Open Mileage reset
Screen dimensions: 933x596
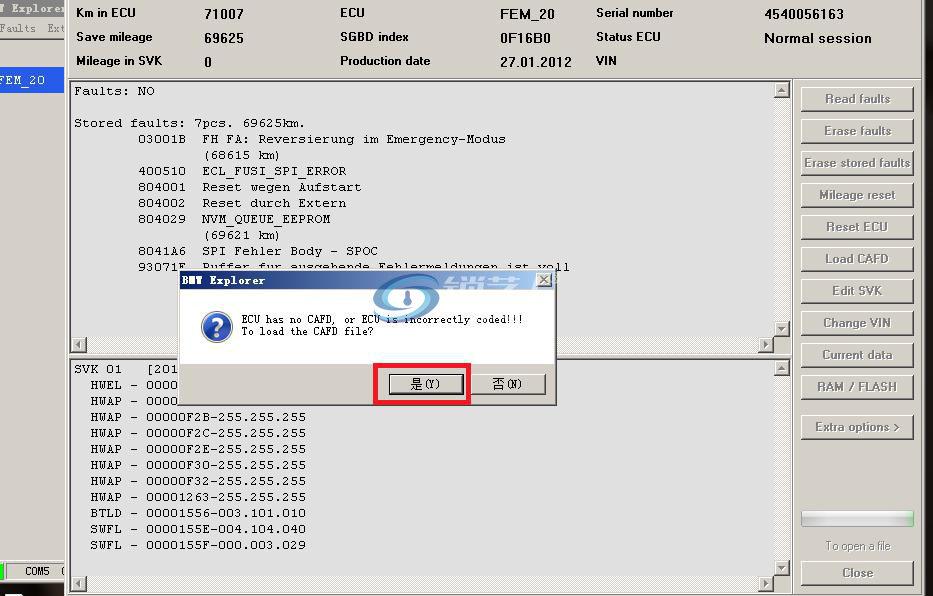(x=857, y=195)
